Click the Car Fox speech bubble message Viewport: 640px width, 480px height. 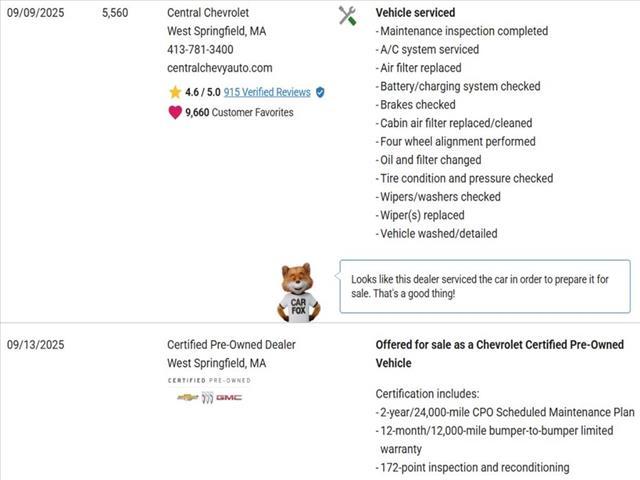484,286
